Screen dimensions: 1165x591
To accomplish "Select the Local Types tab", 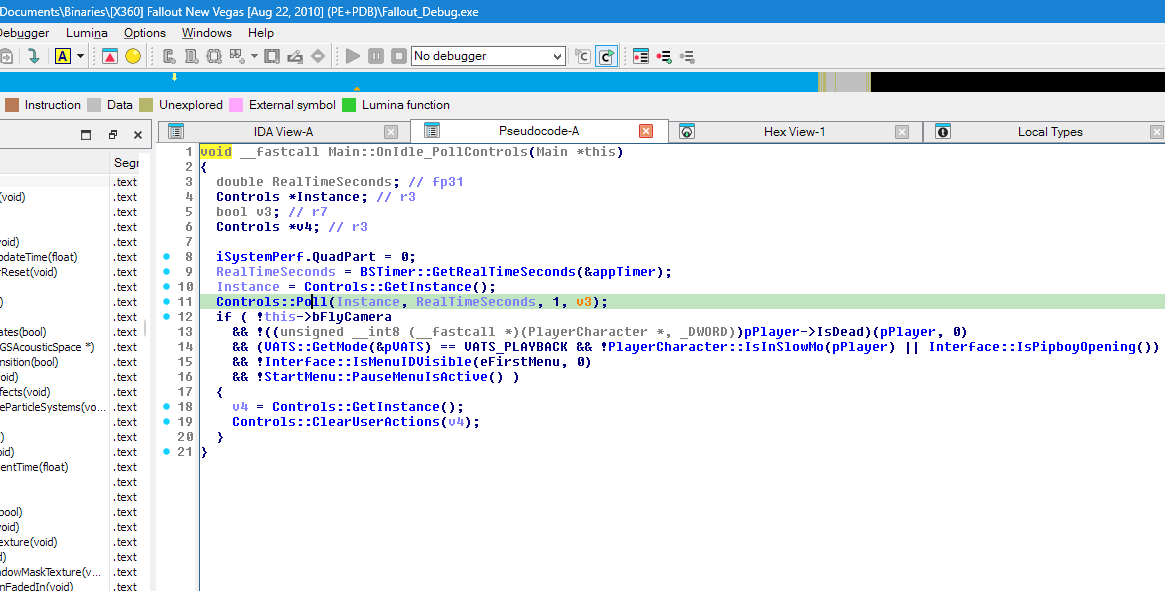I will (x=1049, y=132).
